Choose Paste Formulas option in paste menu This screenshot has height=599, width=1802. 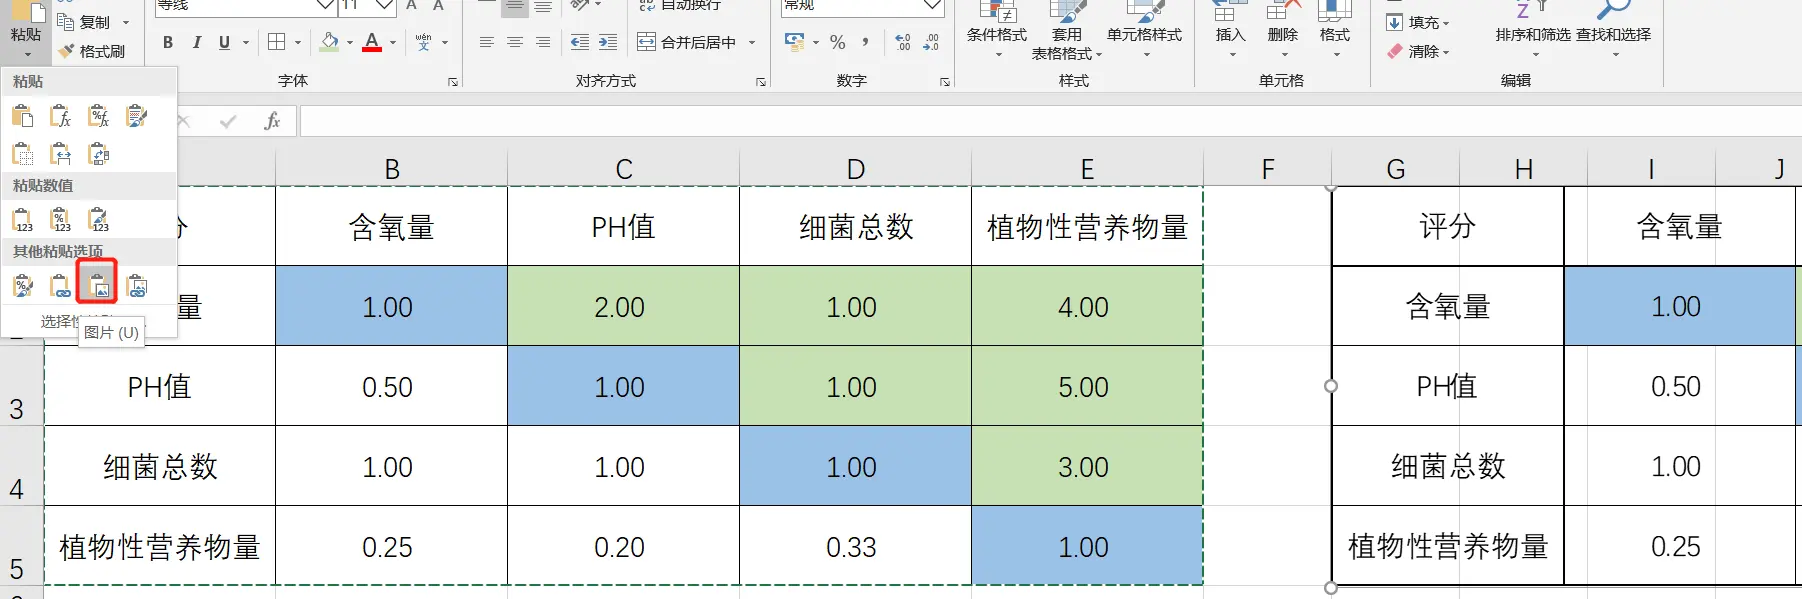[60, 117]
